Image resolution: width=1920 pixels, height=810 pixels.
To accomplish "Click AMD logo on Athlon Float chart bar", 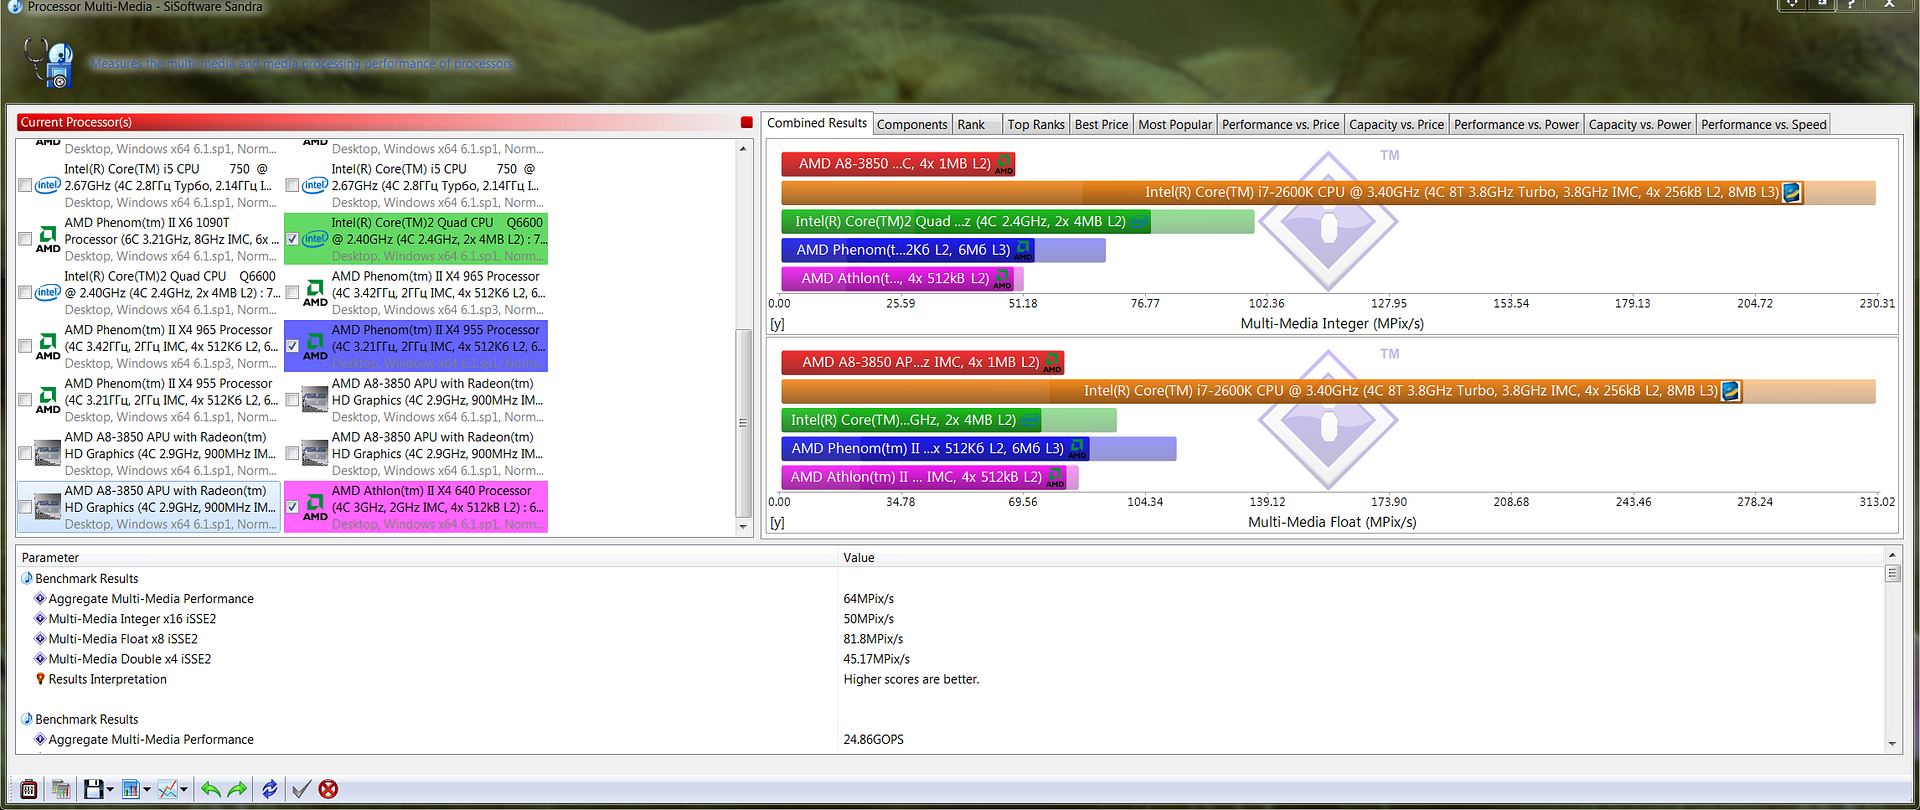I will pyautogui.click(x=1055, y=478).
